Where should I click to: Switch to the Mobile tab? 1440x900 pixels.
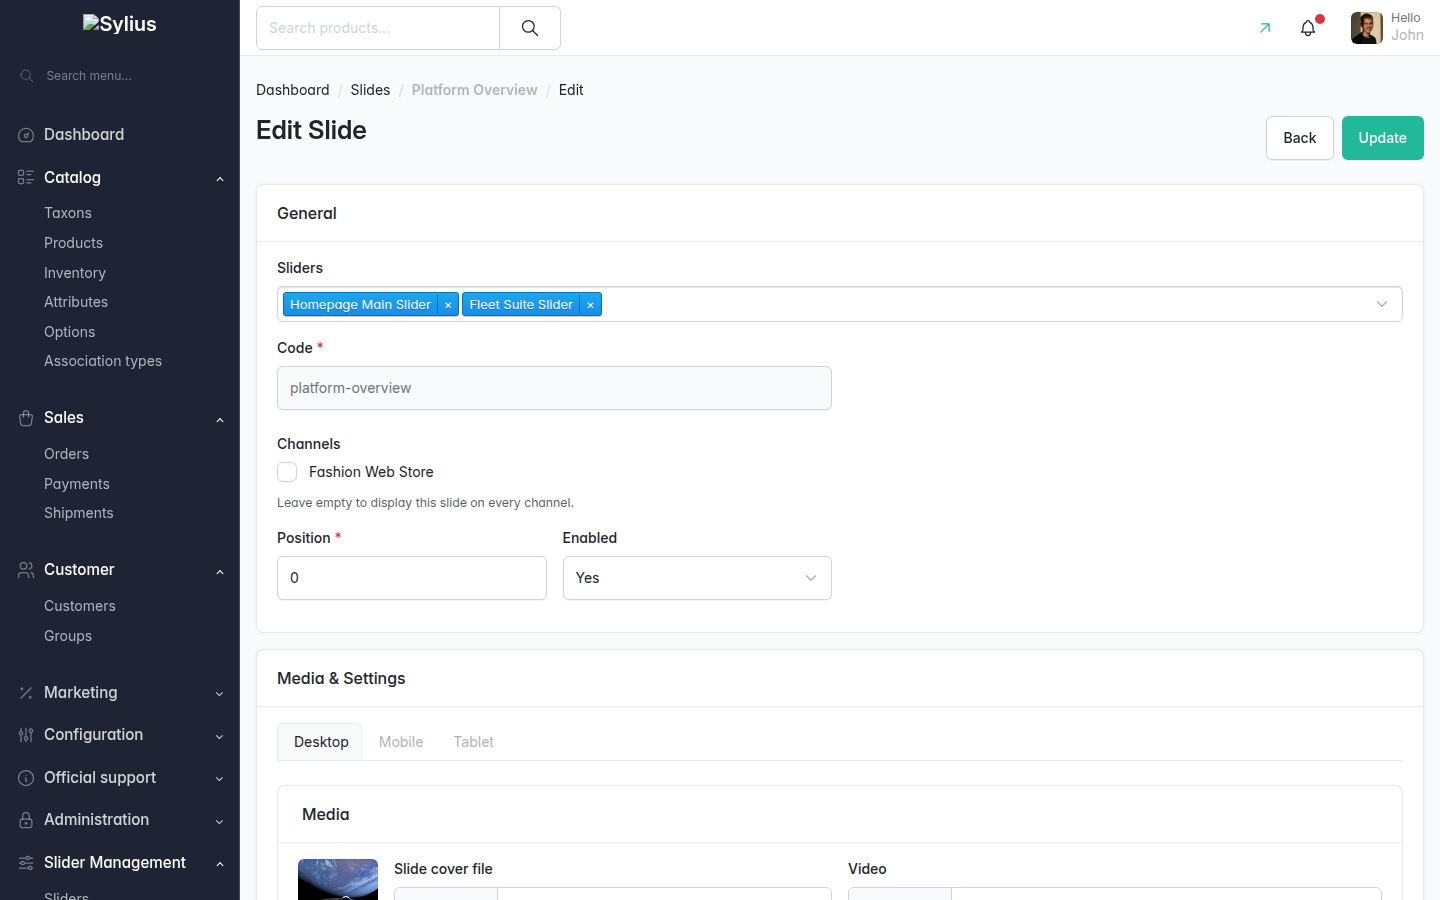pyautogui.click(x=401, y=742)
